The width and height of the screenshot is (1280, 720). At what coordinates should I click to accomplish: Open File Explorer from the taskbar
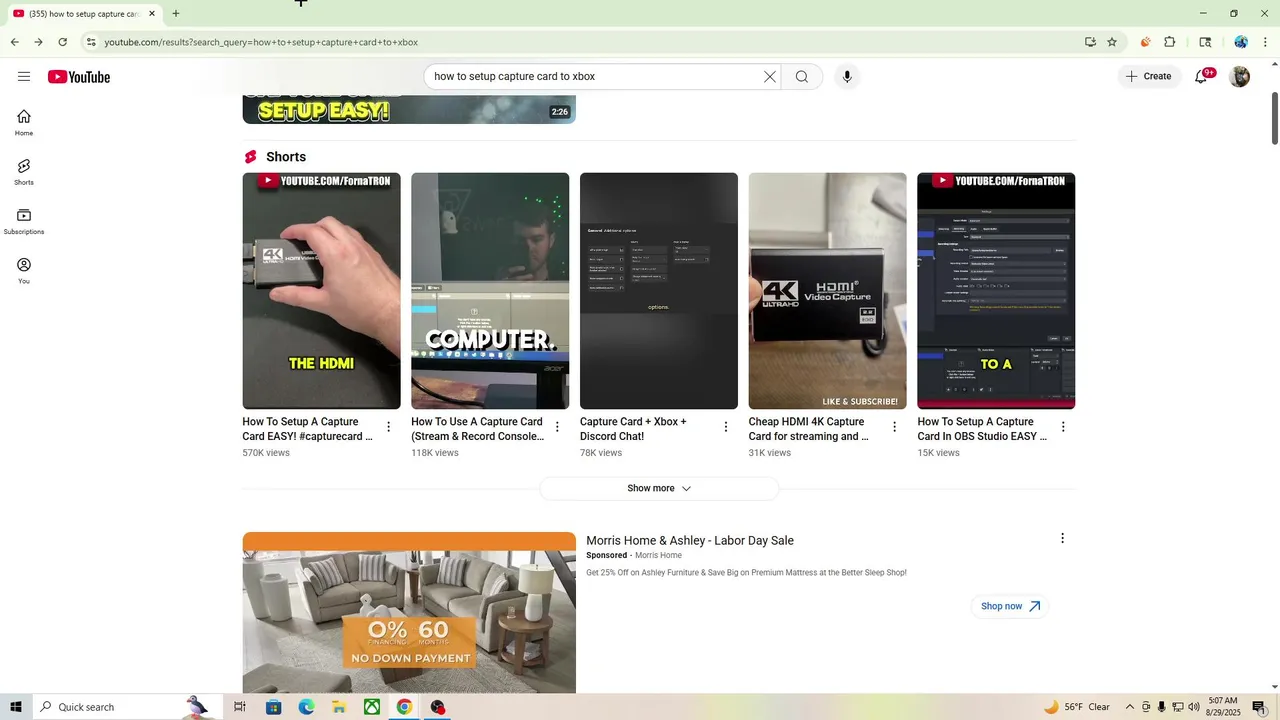[x=339, y=707]
